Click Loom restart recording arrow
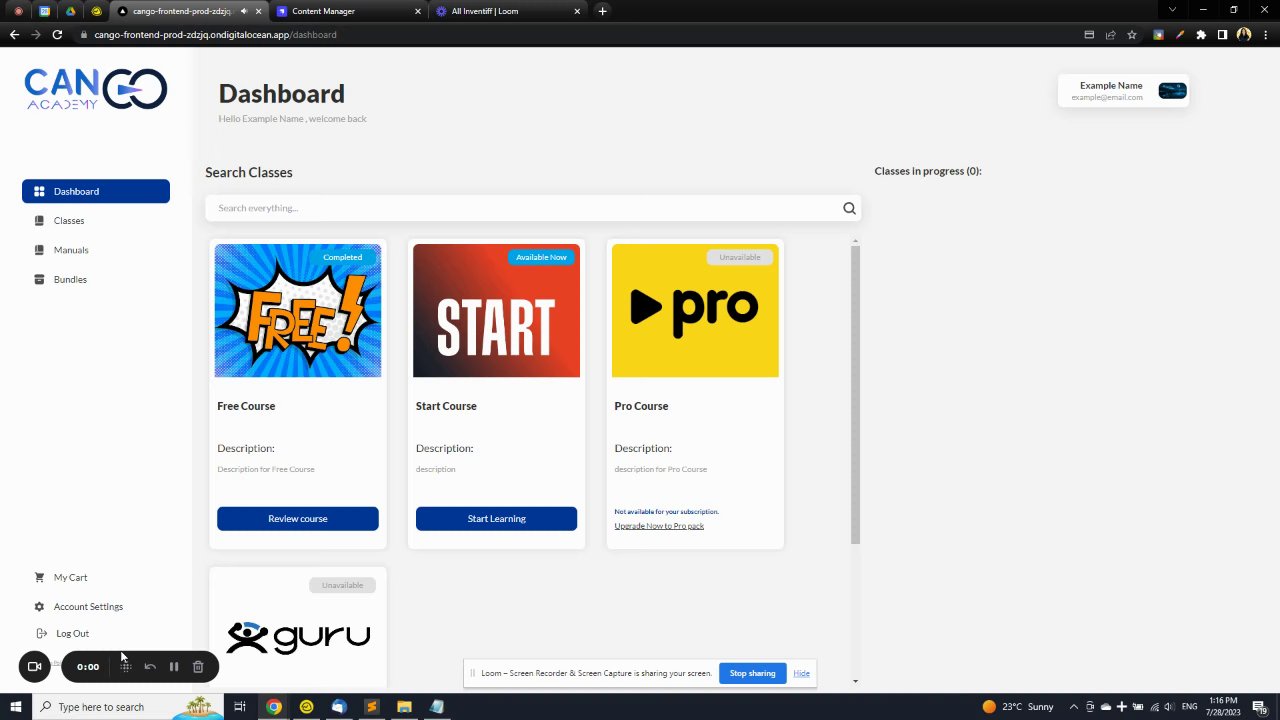The height and width of the screenshot is (720, 1280). click(150, 666)
